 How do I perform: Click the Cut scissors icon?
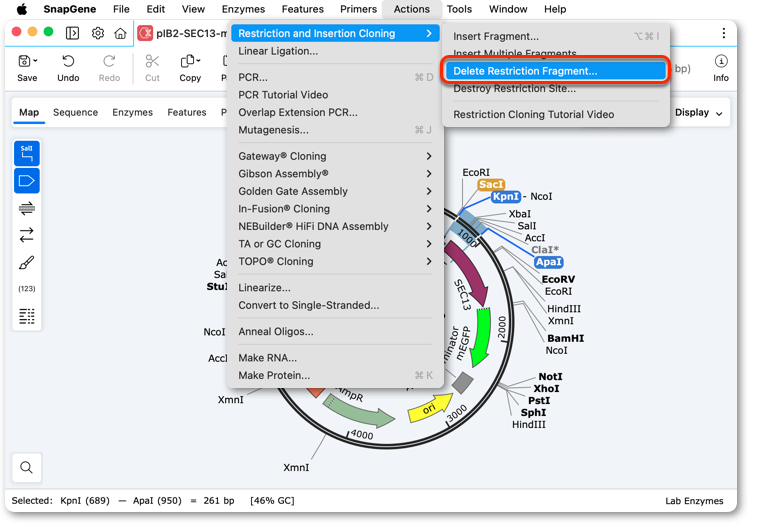coord(153,61)
